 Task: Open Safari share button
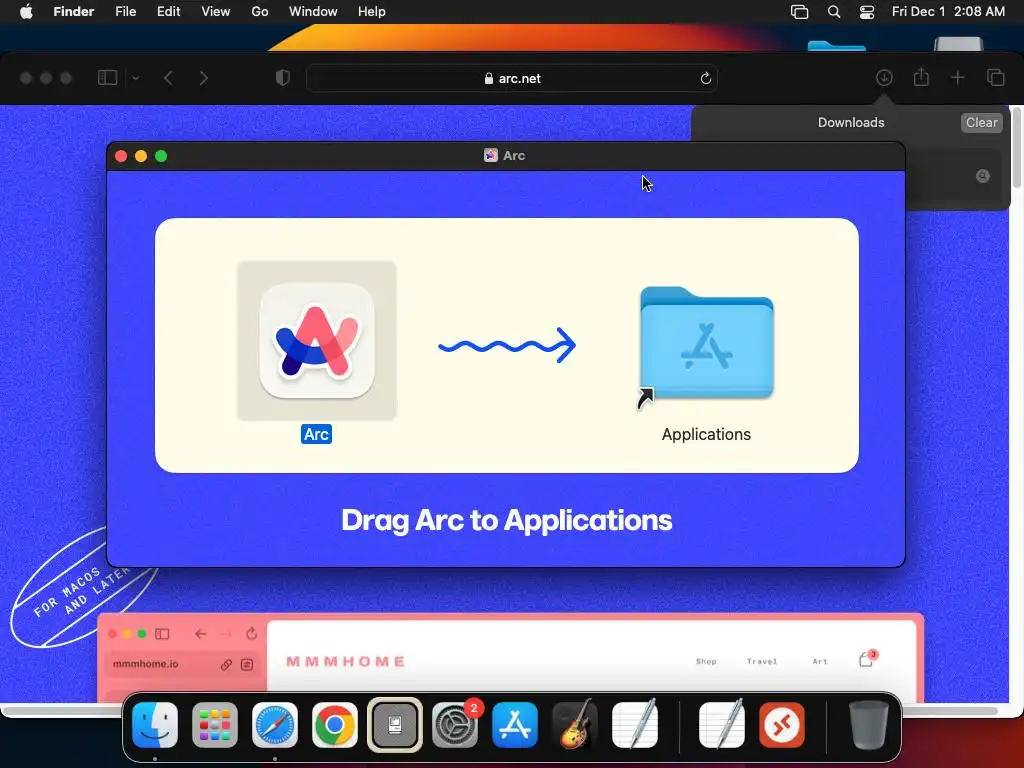(921, 77)
